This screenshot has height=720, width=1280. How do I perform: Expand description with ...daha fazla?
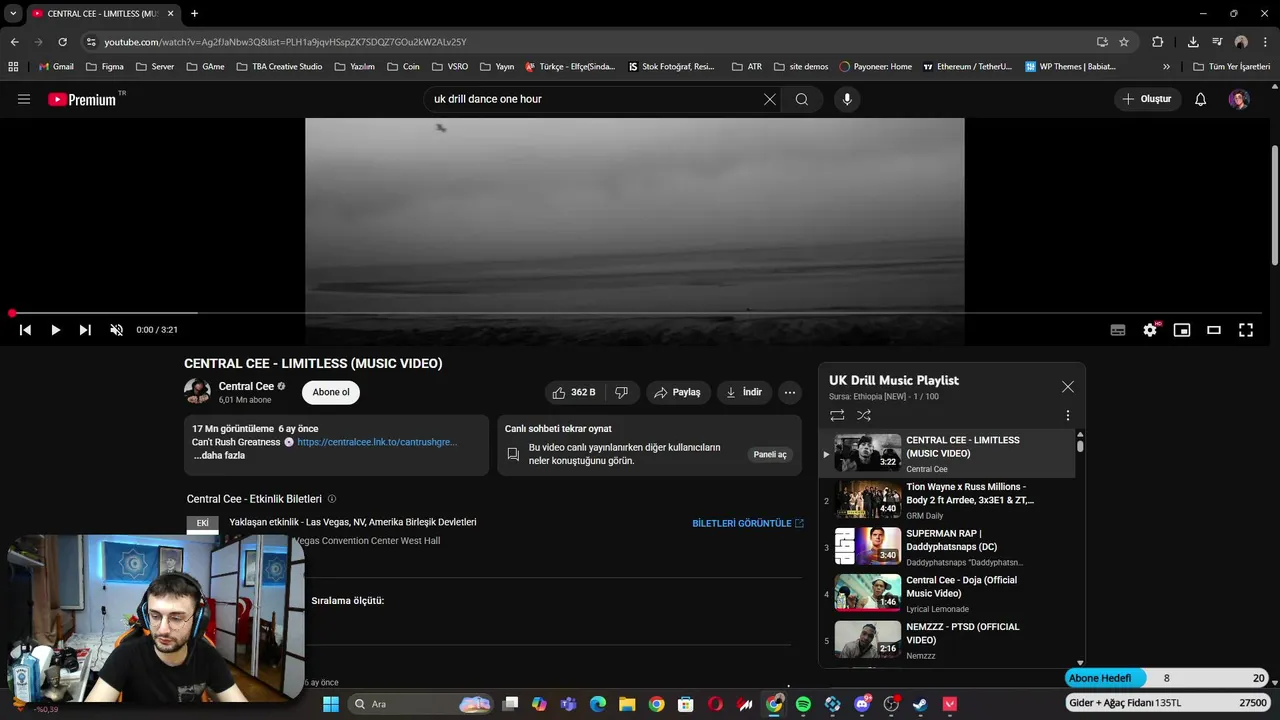(219, 455)
